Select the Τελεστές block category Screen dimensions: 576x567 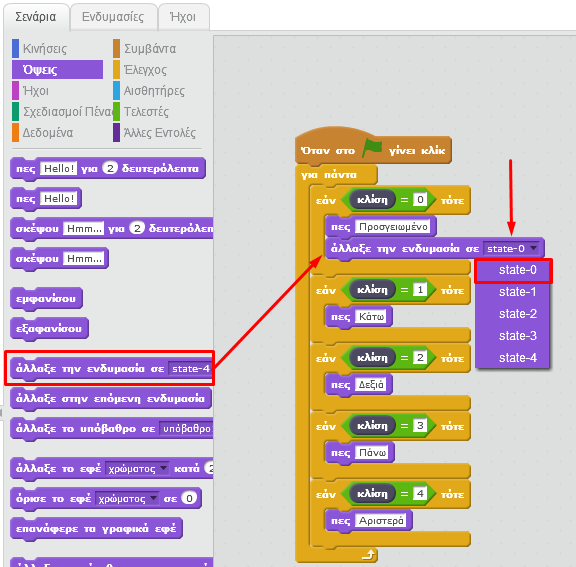pos(146,111)
